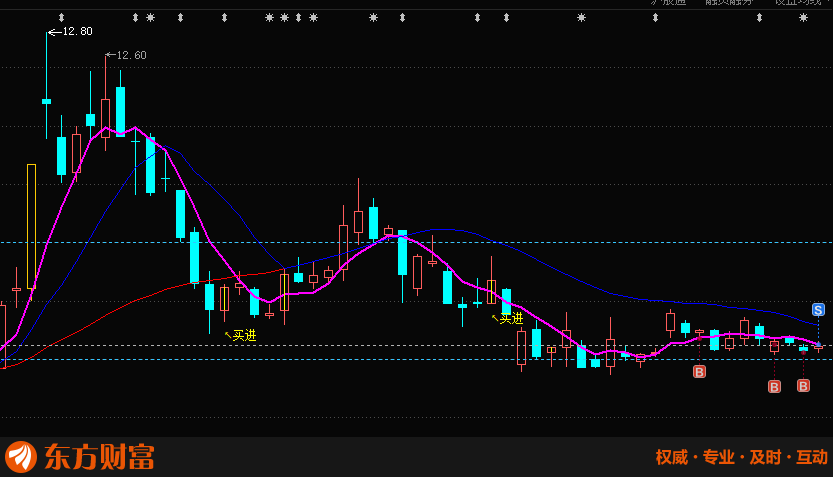Image resolution: width=833 pixels, height=477 pixels.
Task: Click the middle B buy marker of three
Action: 775,387
